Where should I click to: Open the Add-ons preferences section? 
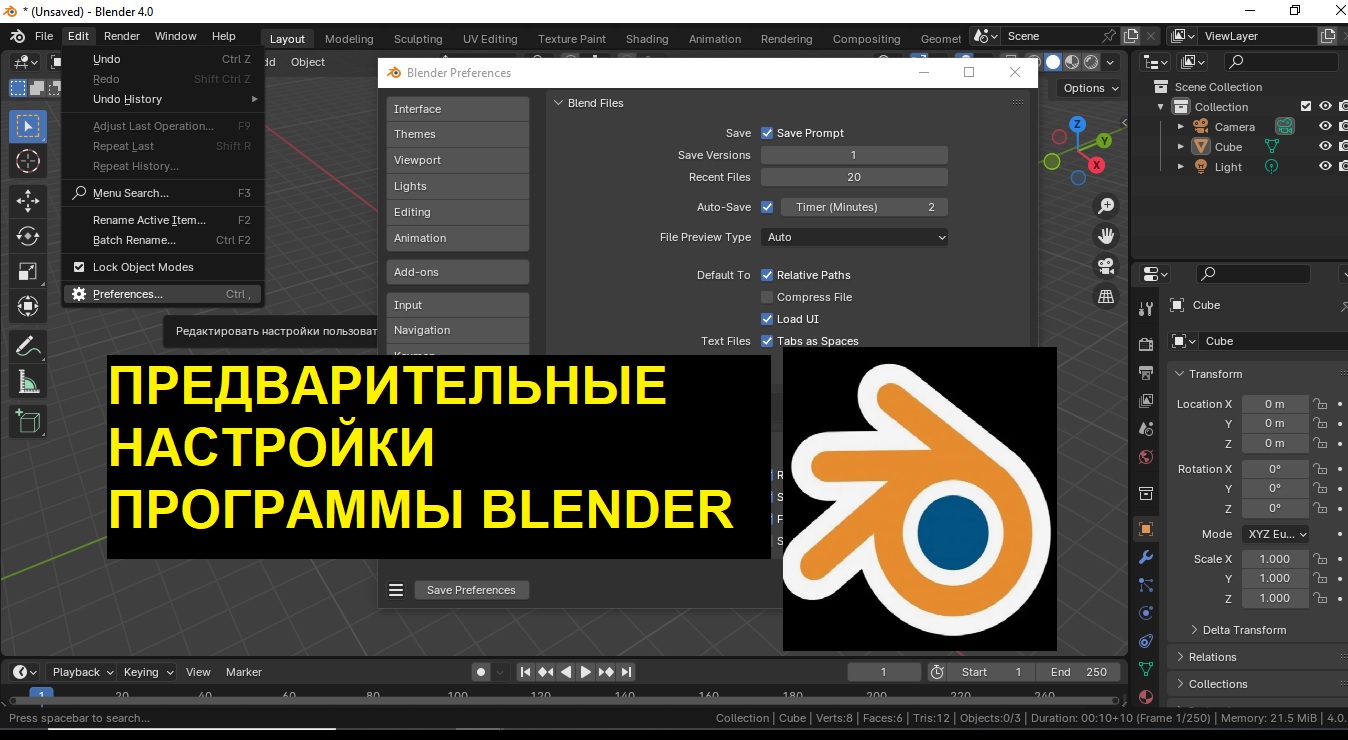[457, 272]
